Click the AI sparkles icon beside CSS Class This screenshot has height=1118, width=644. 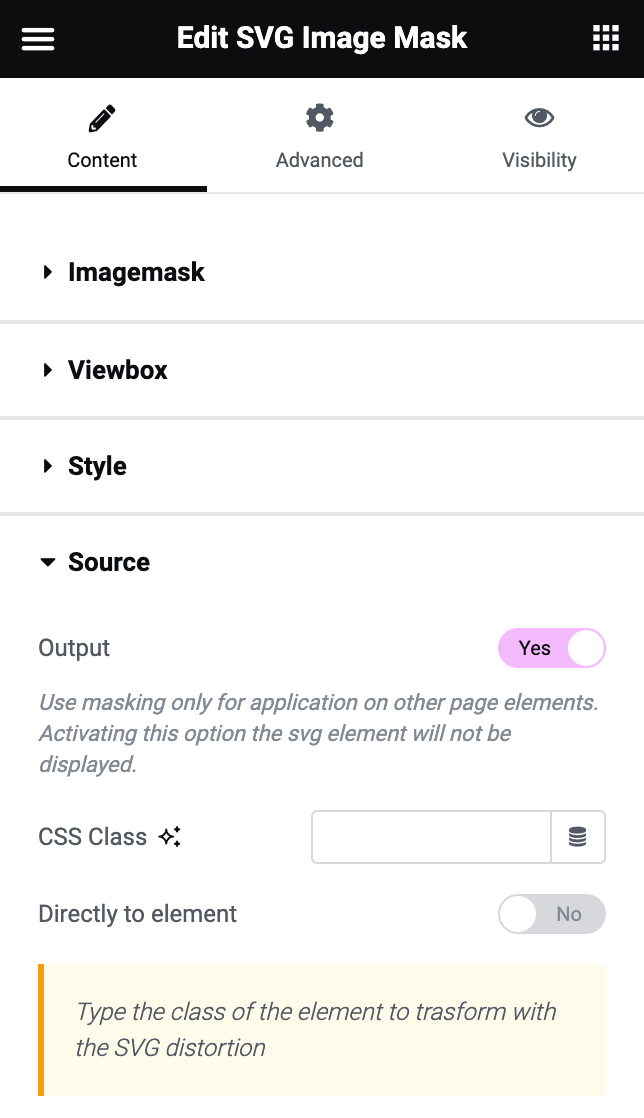168,837
